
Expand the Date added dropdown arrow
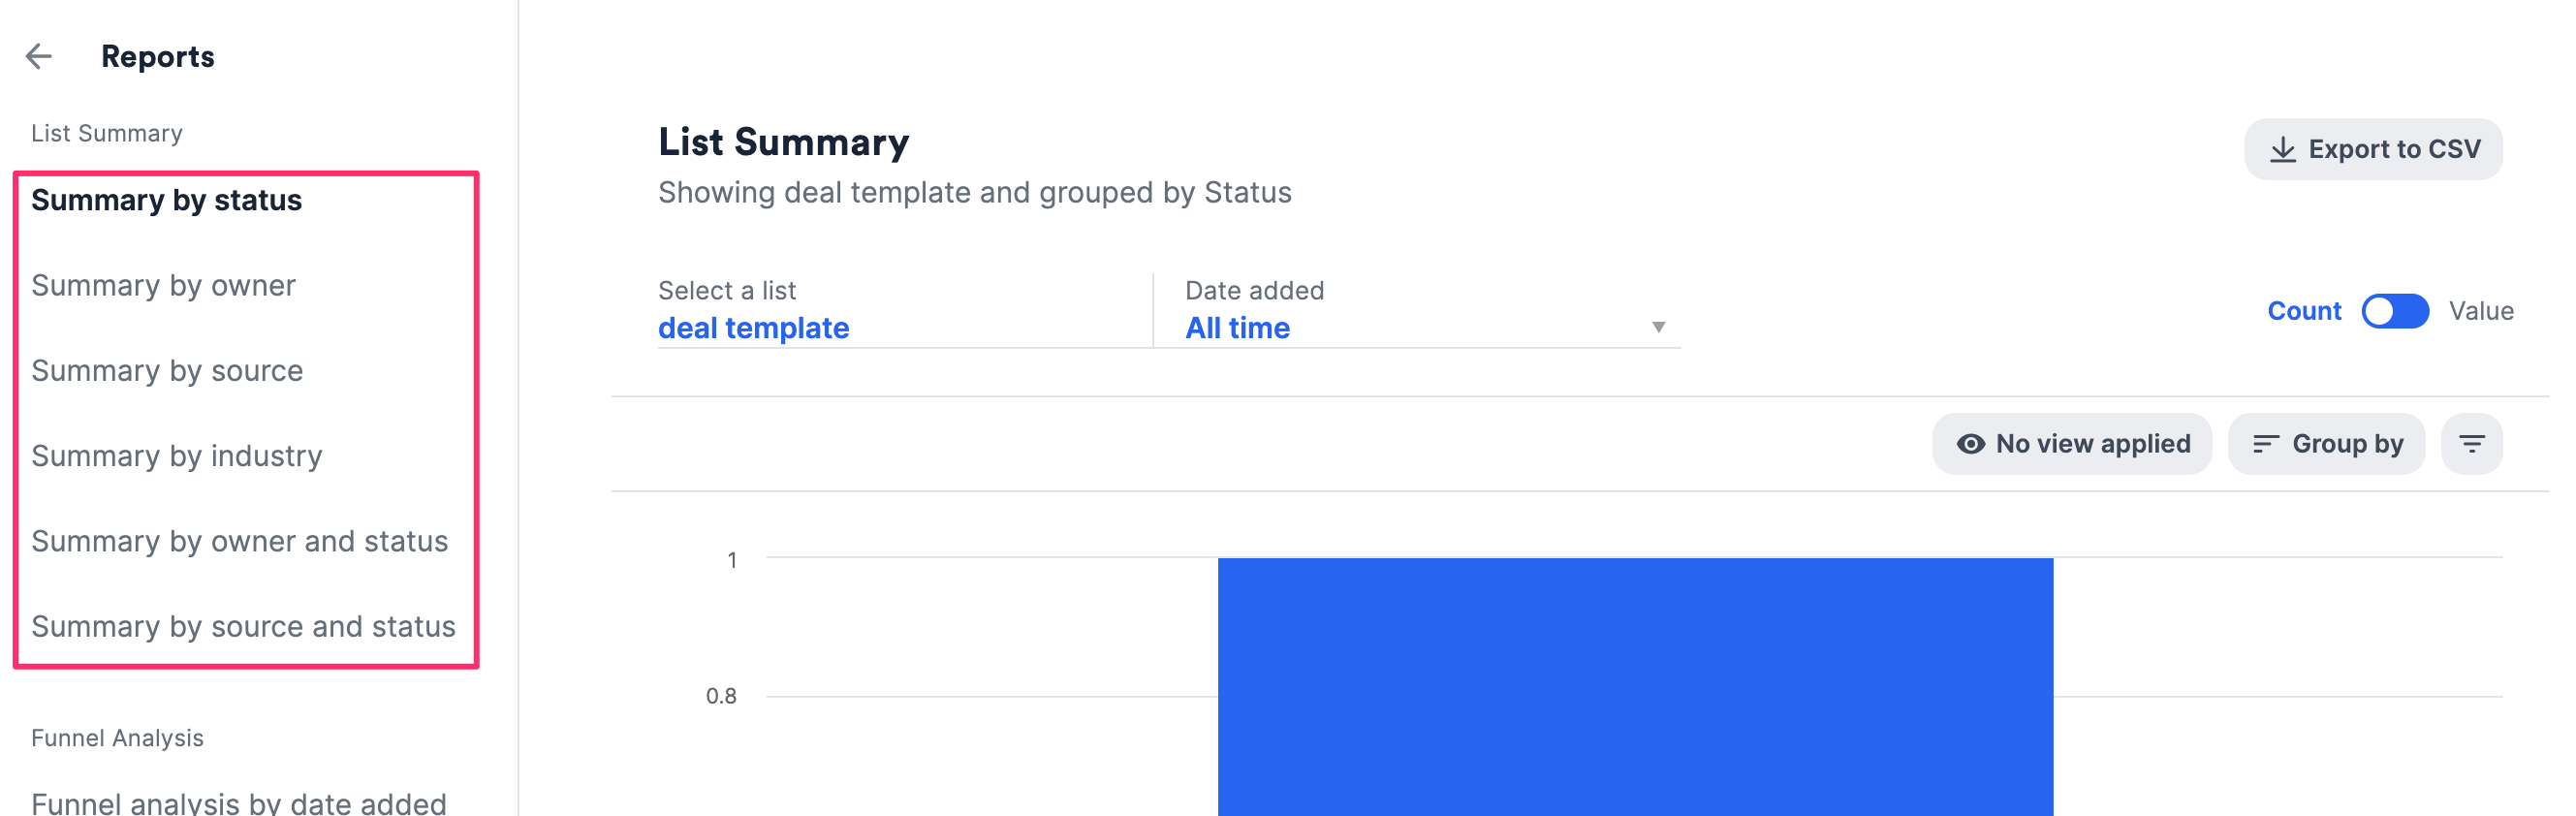(1659, 327)
